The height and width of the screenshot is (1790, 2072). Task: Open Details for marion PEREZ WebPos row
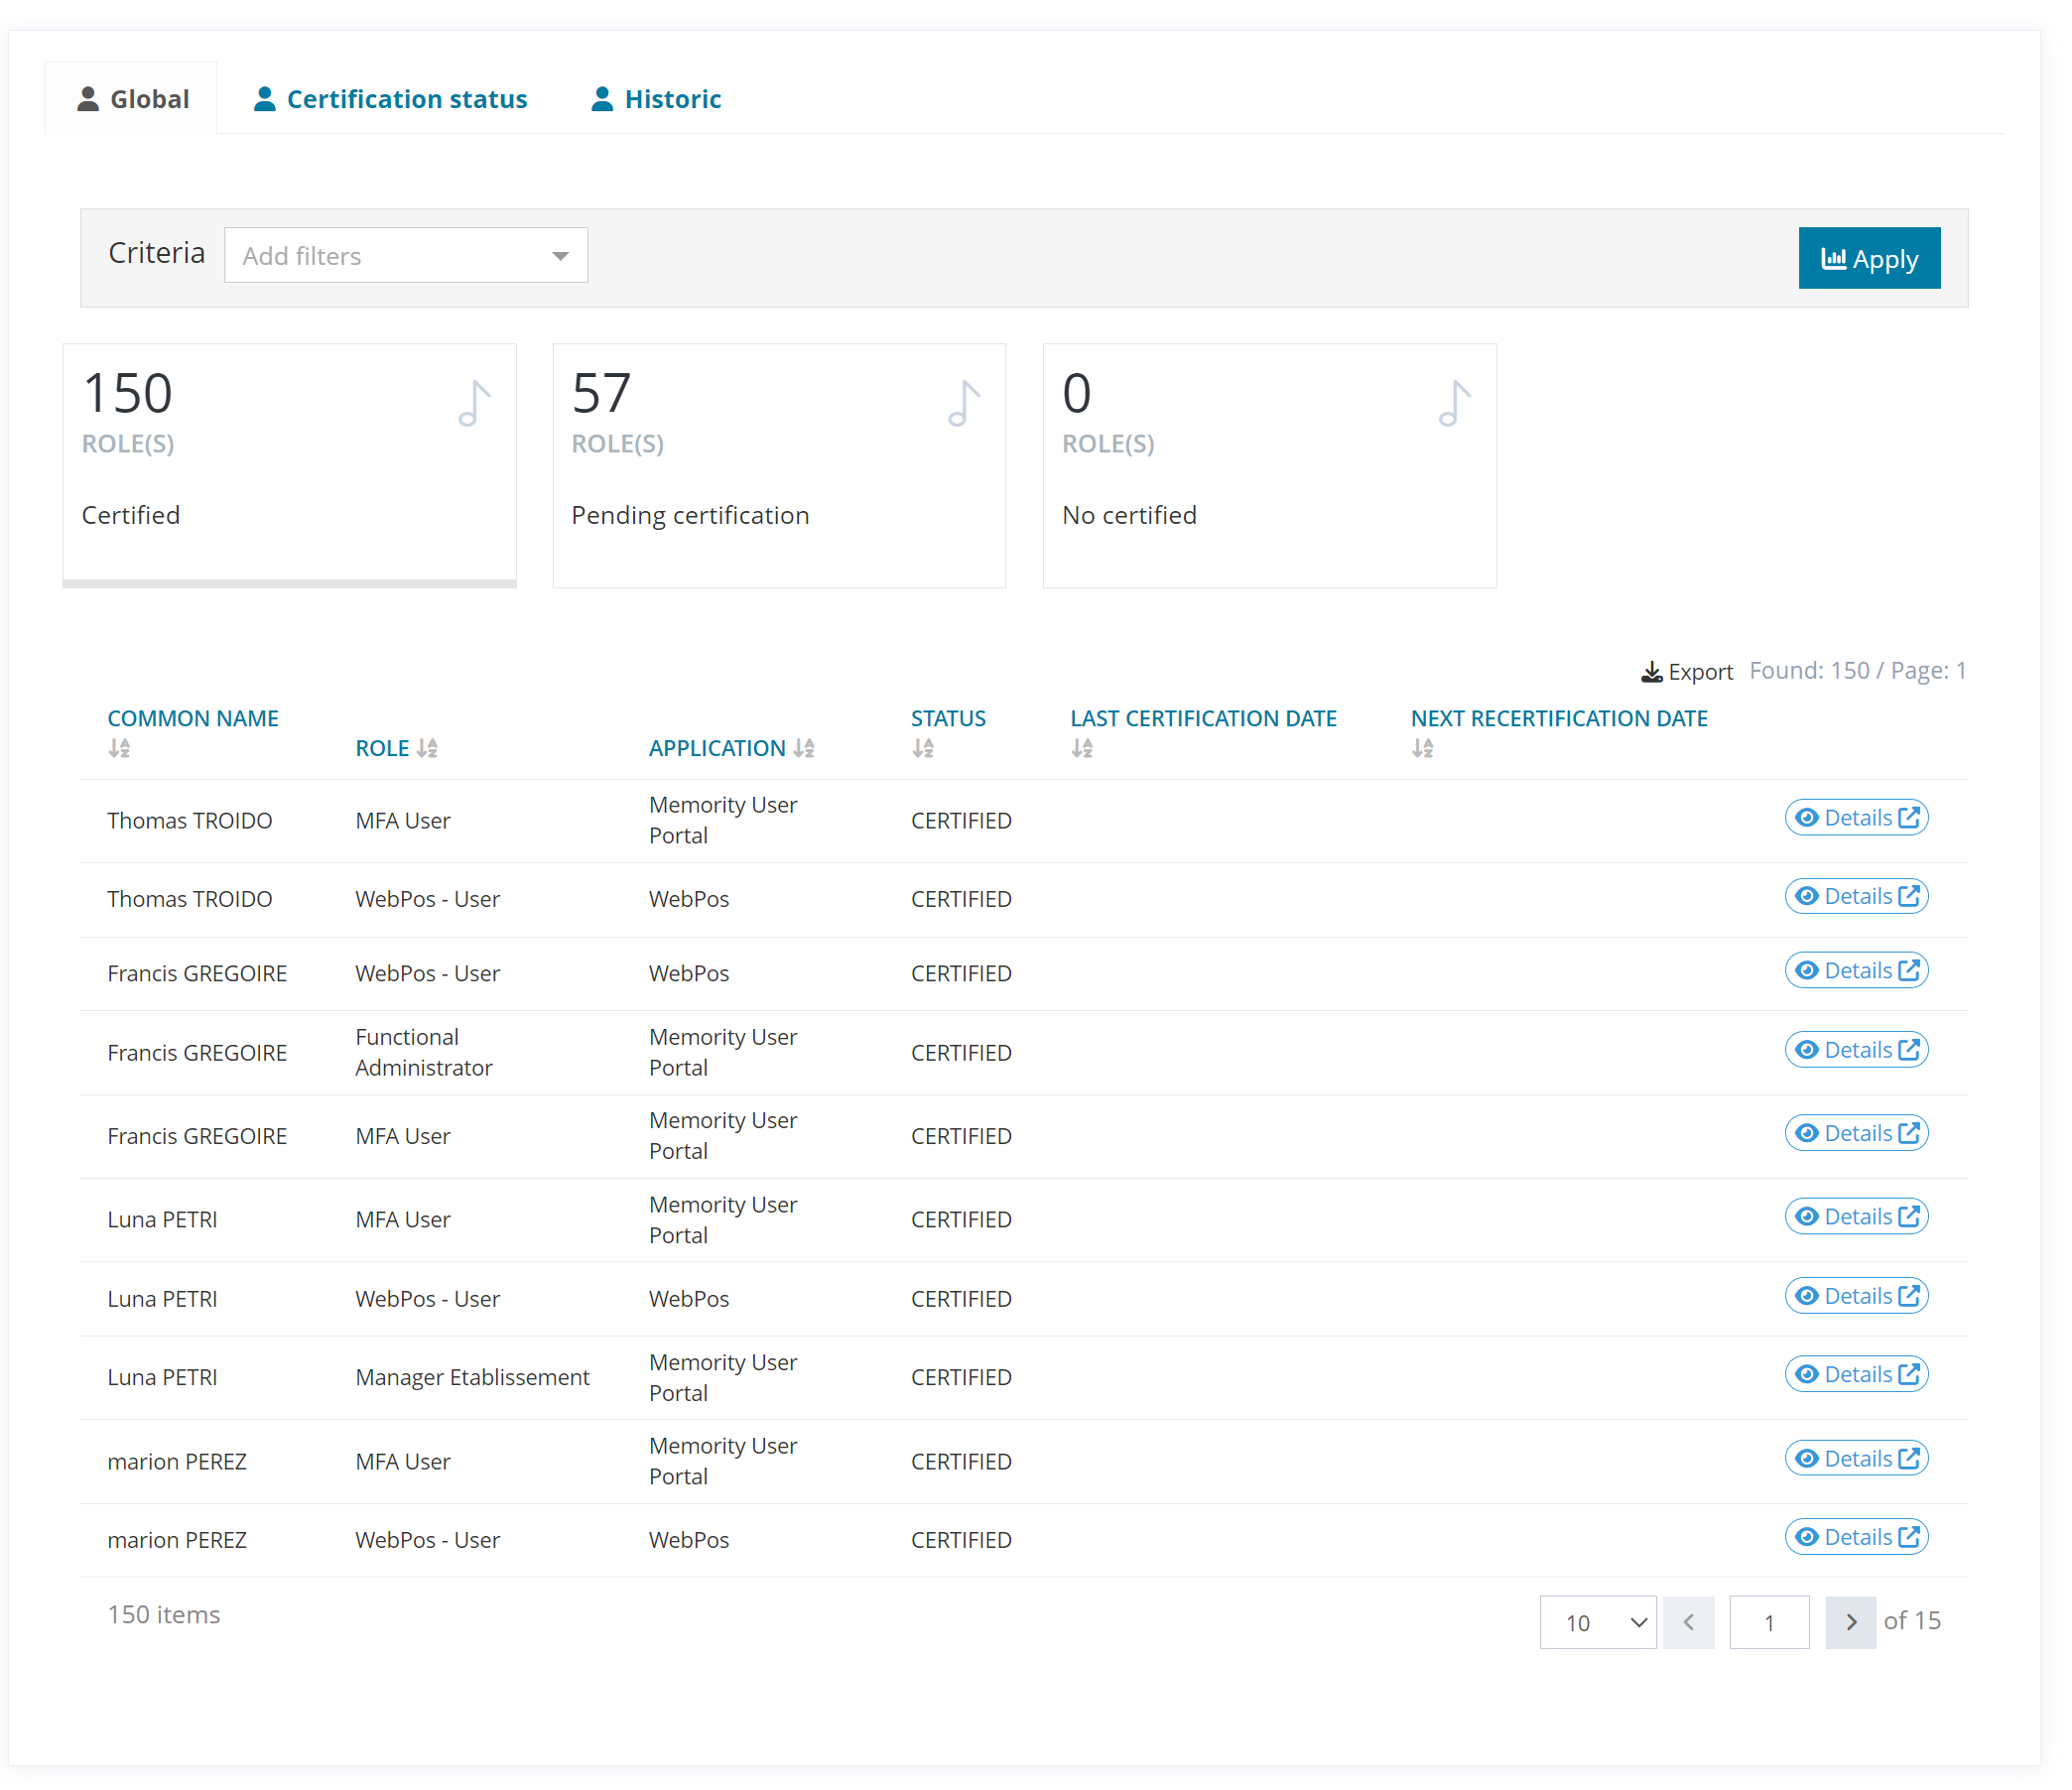coord(1856,1538)
